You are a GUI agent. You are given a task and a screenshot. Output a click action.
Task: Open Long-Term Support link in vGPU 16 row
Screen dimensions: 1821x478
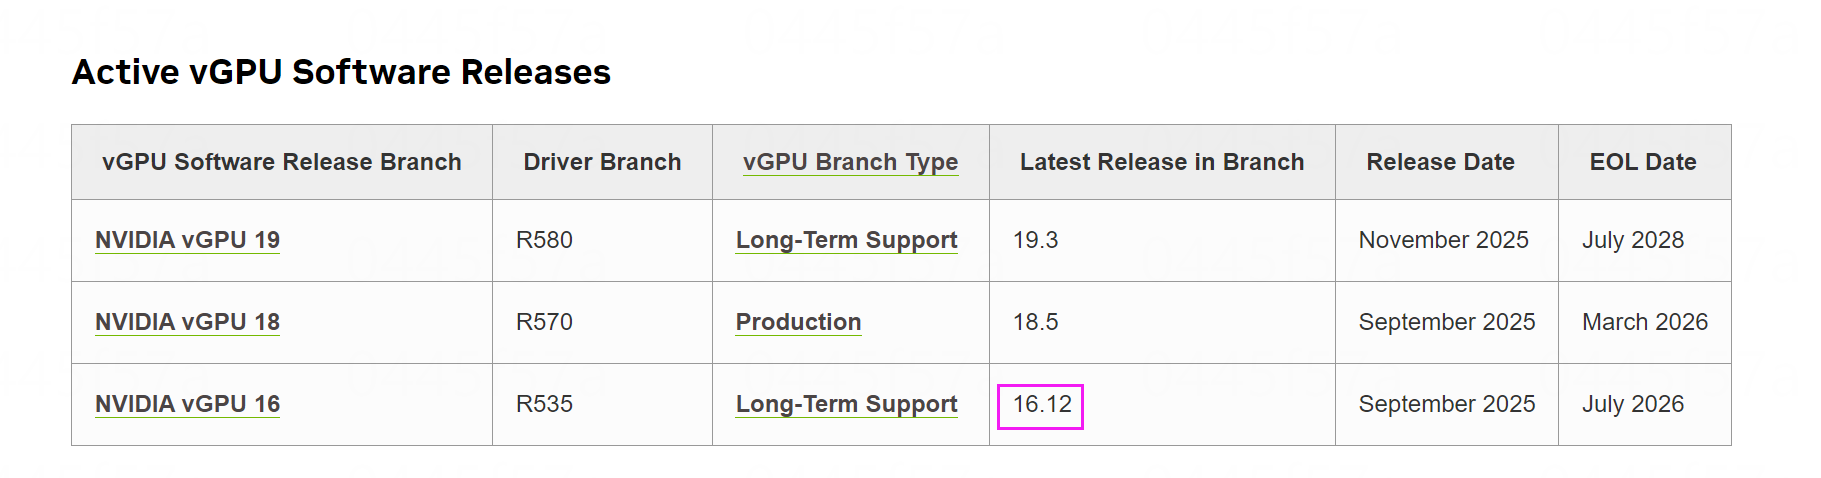click(846, 404)
